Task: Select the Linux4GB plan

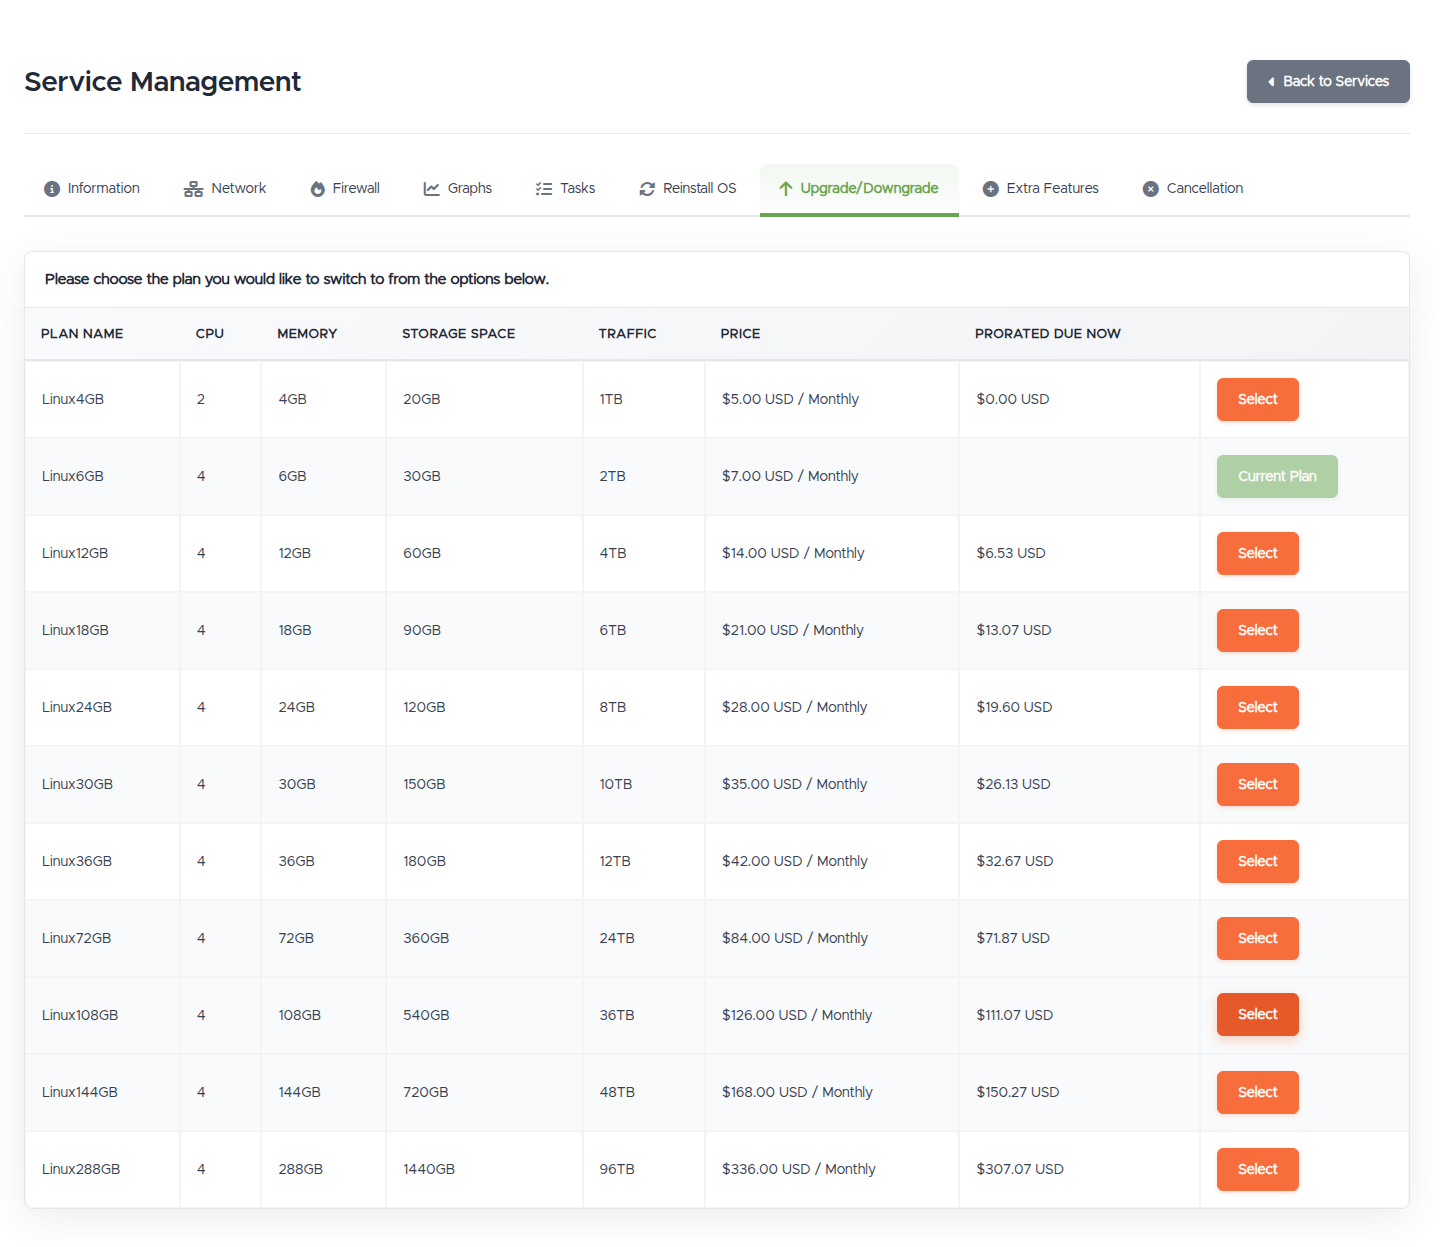Action: pos(1257,400)
